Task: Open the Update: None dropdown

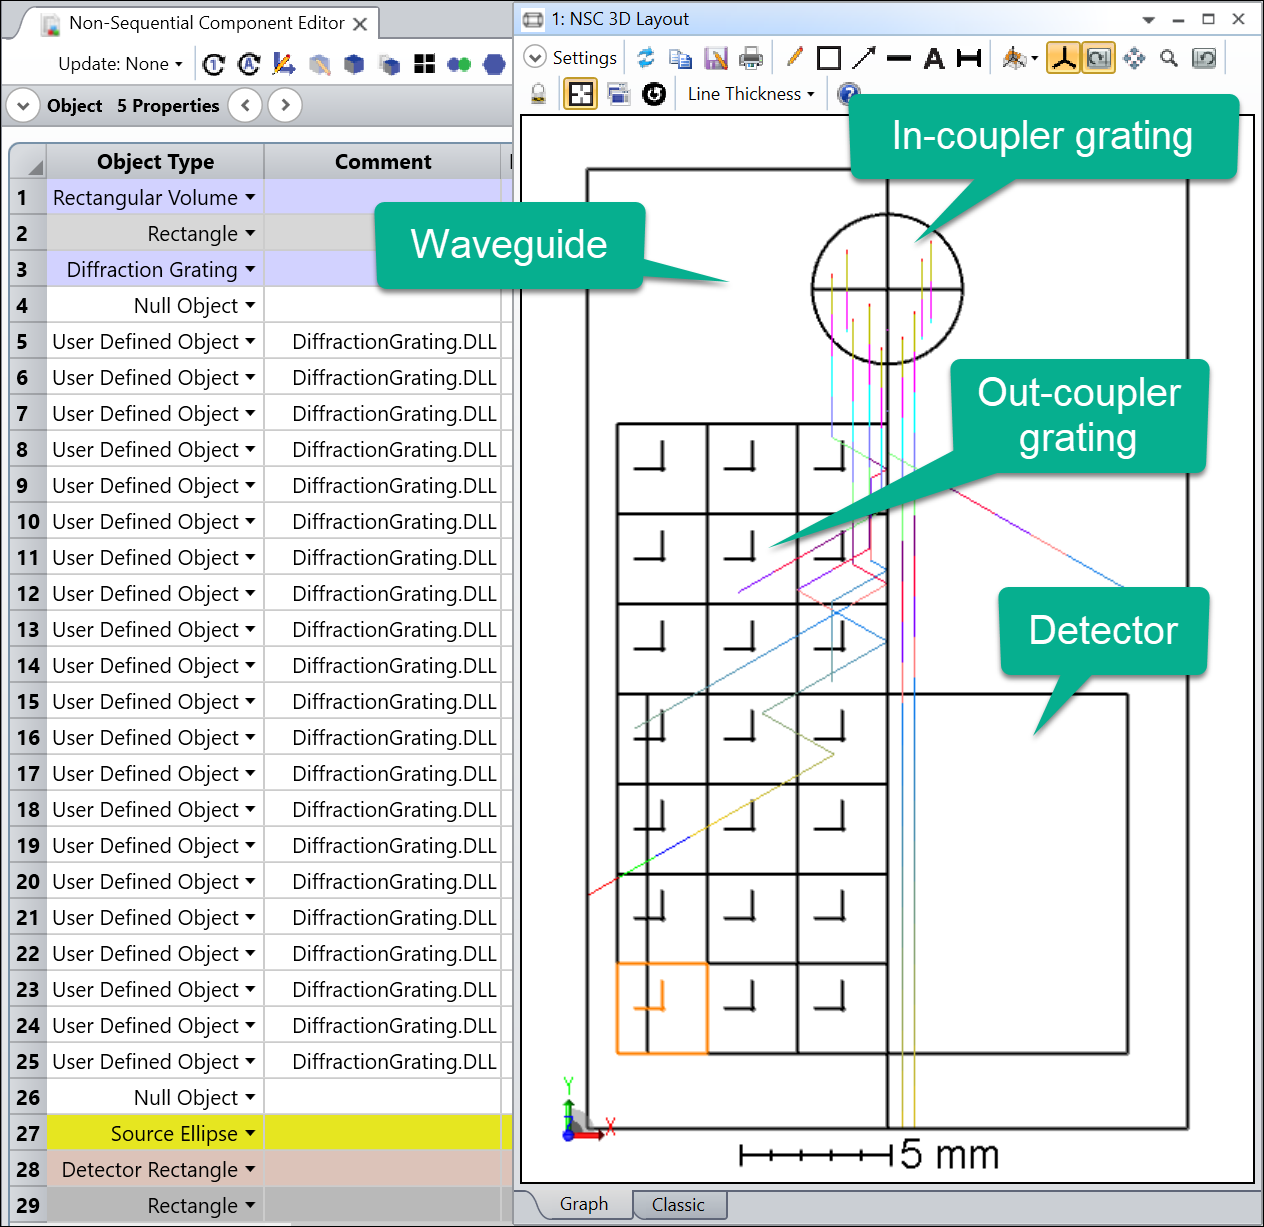Action: (121, 64)
